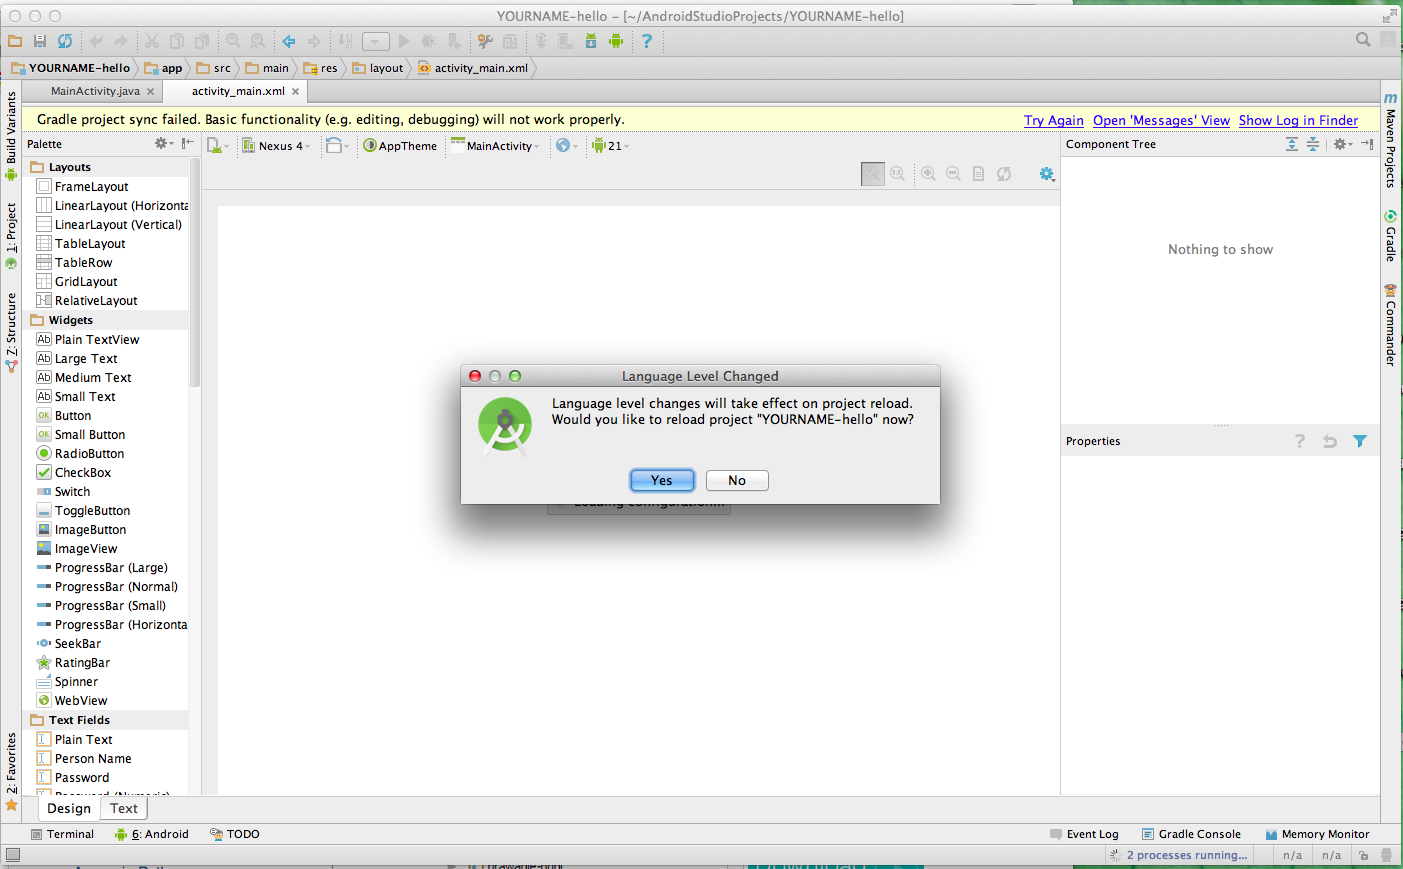
Task: Click No in the Language Level dialog
Action: tap(737, 481)
